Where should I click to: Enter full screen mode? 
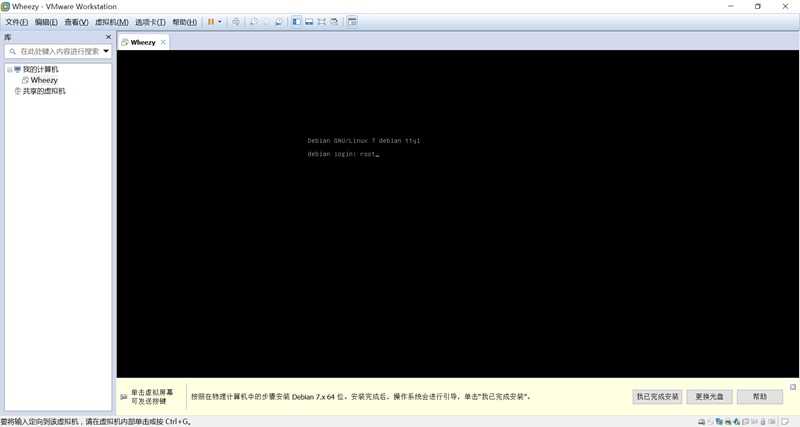pyautogui.click(x=321, y=21)
